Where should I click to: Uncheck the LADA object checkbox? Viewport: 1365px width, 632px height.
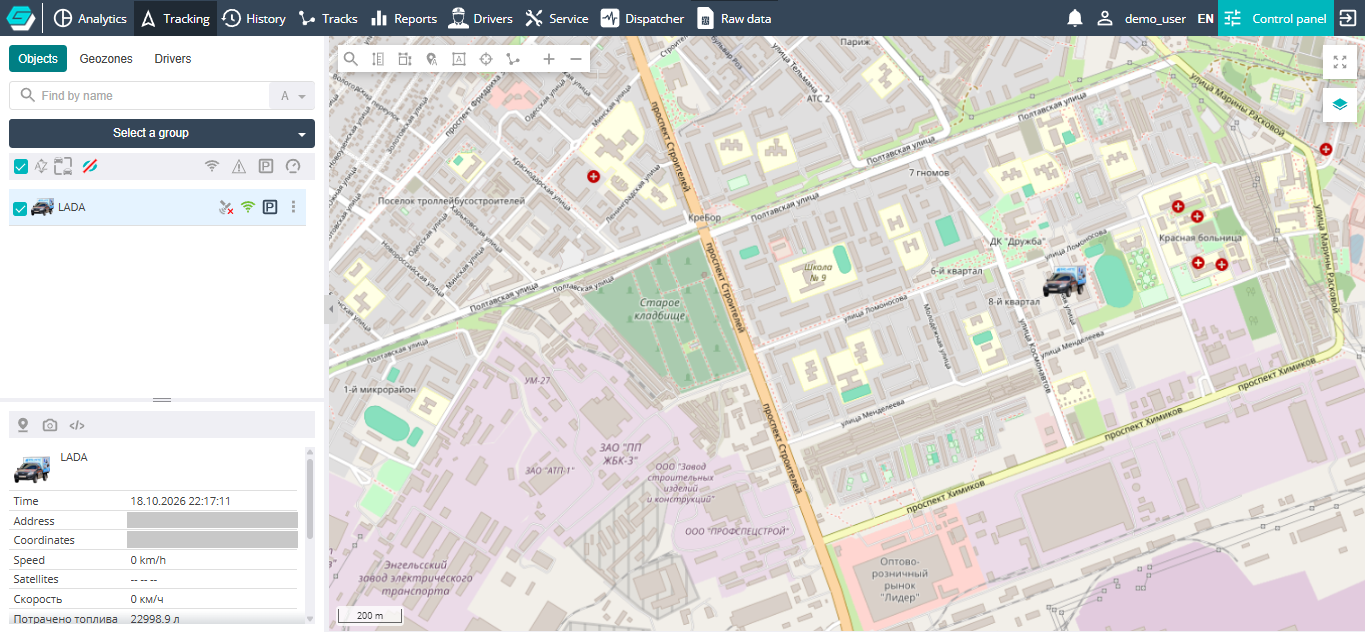coord(20,208)
